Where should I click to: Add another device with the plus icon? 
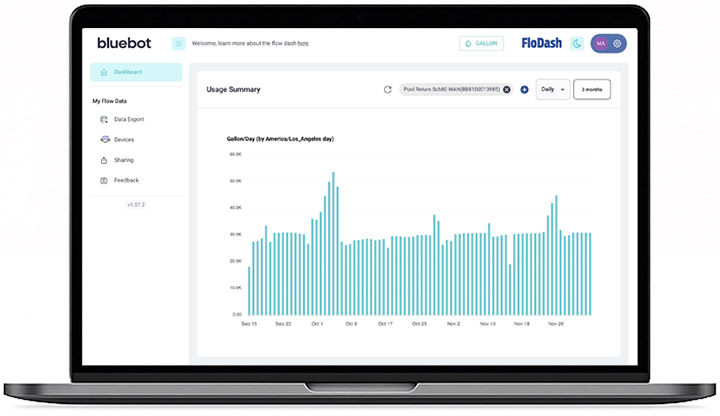pos(524,89)
